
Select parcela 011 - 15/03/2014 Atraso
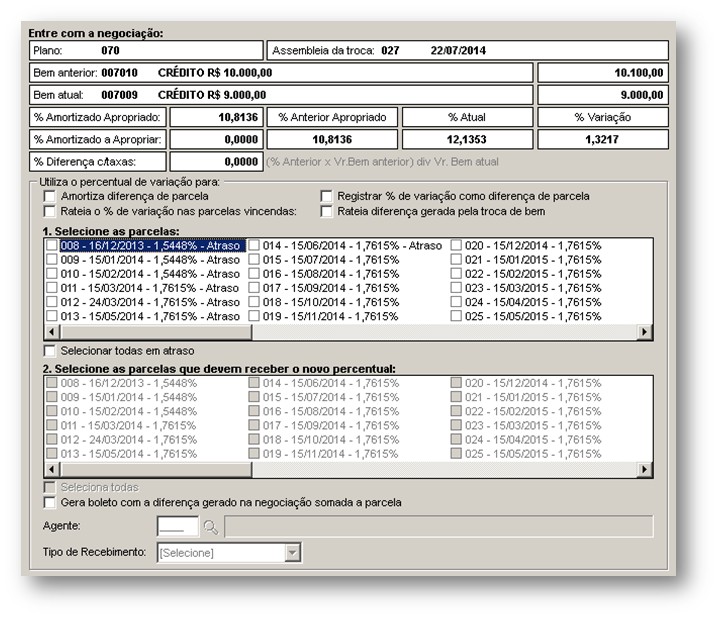point(52,288)
